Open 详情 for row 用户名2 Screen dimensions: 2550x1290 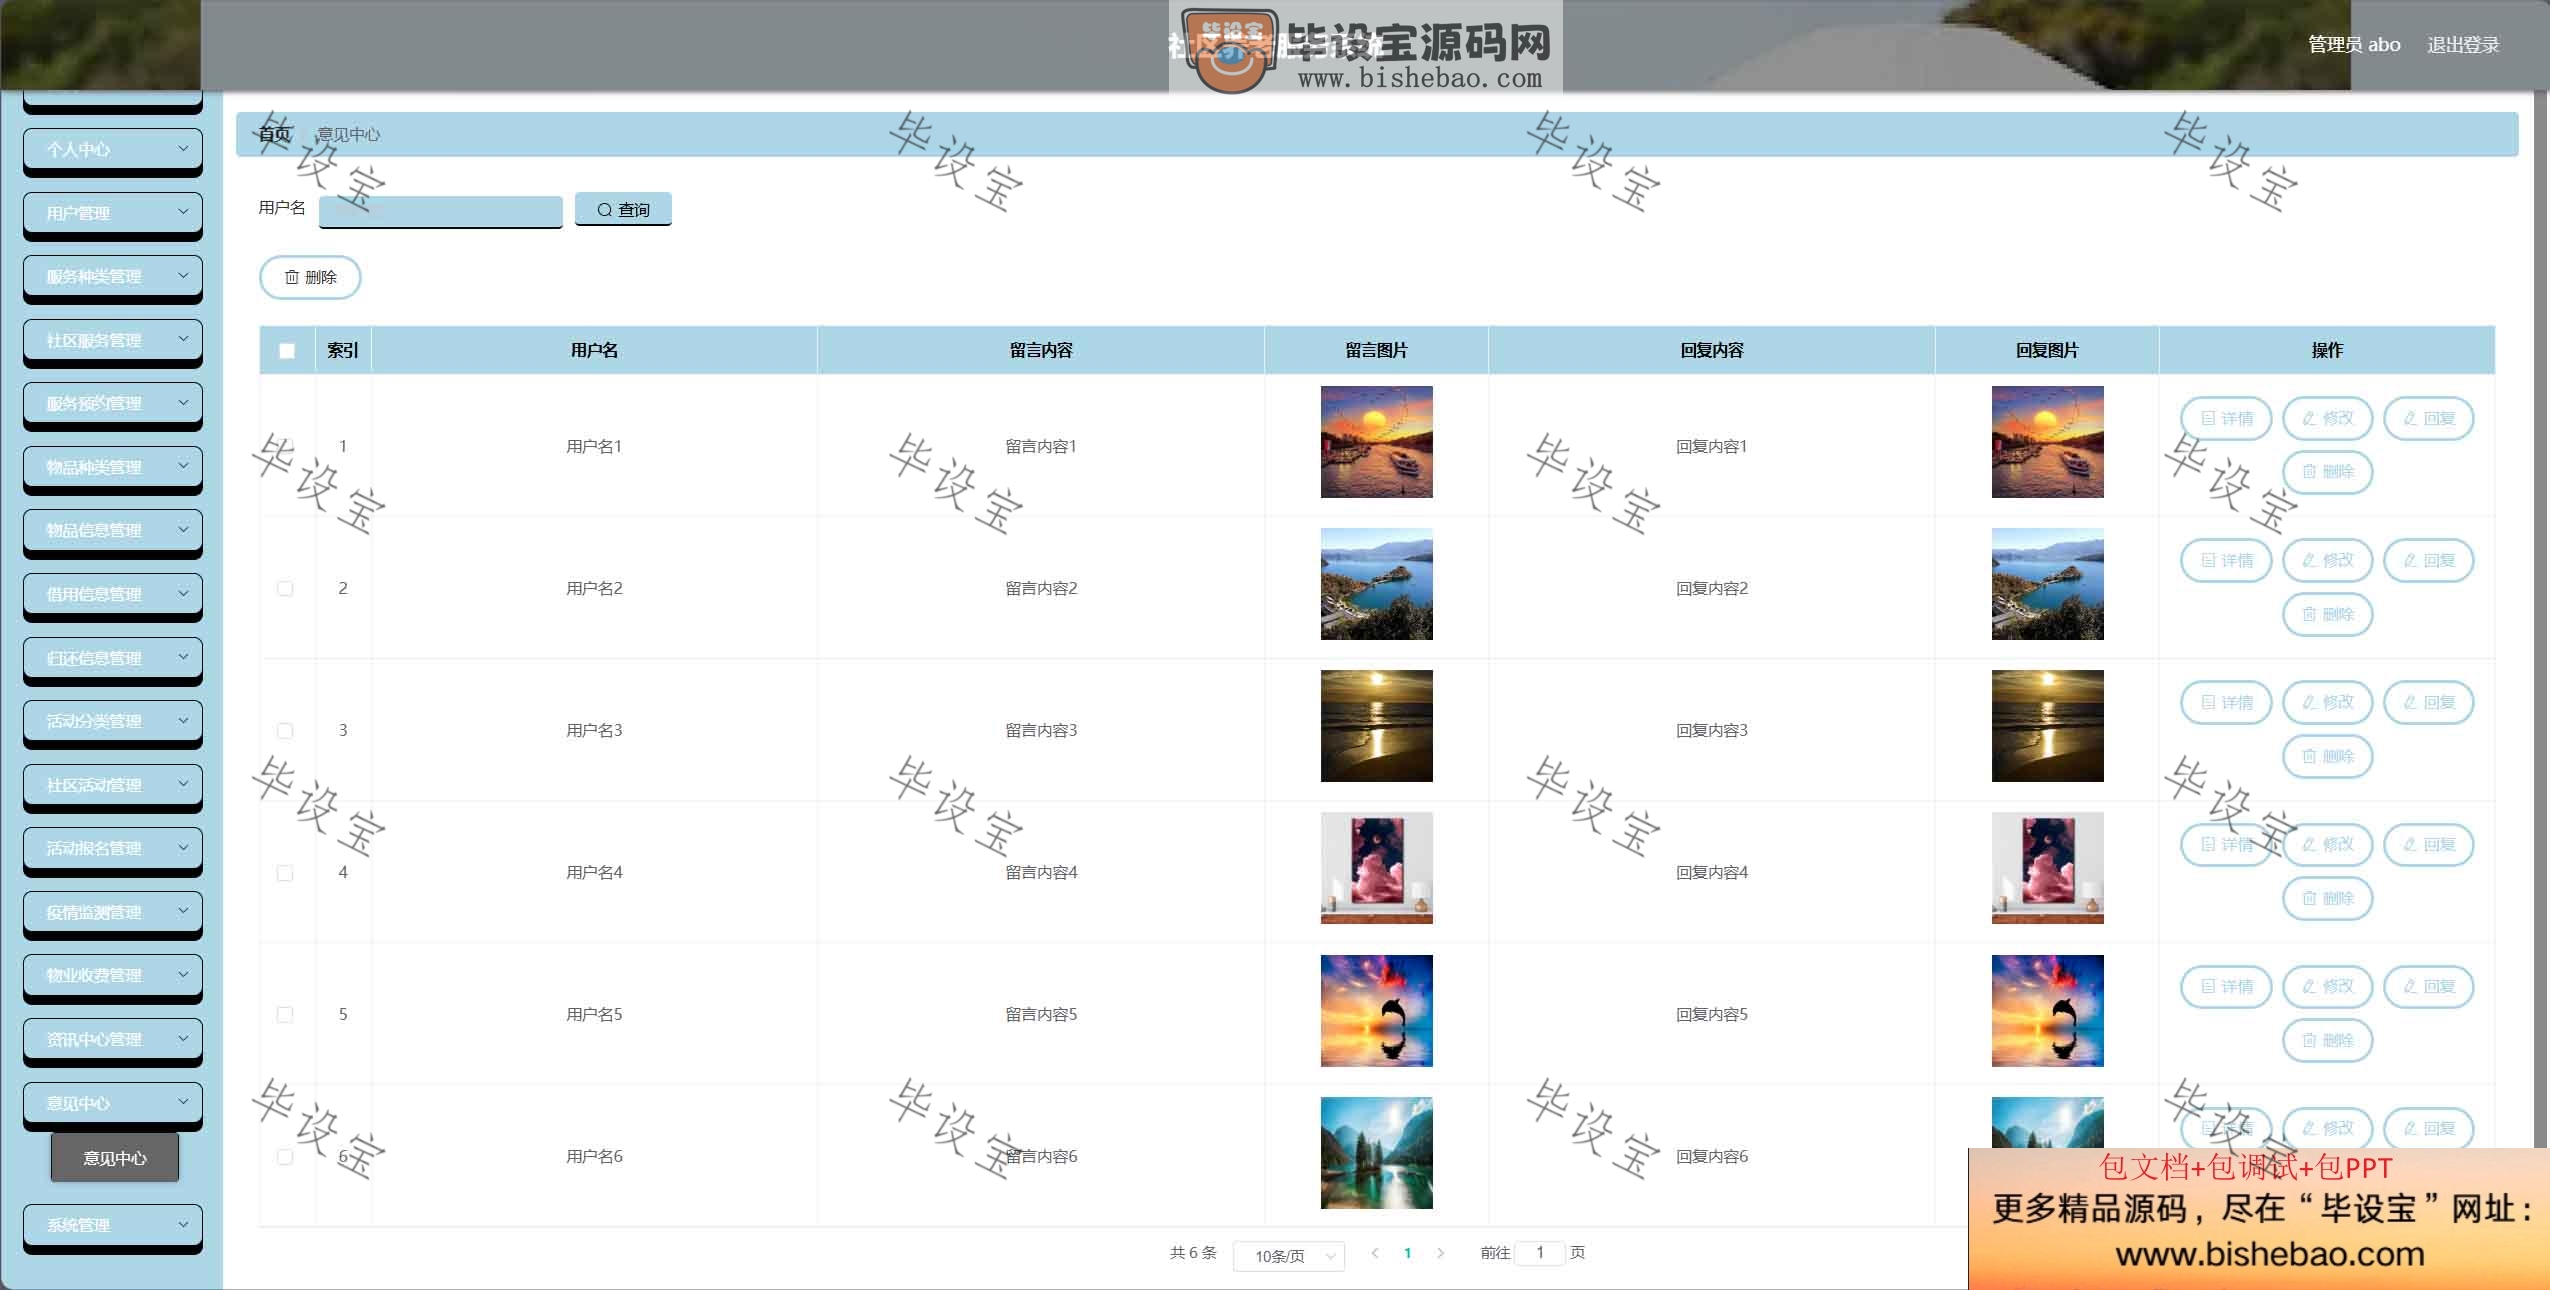2226,560
